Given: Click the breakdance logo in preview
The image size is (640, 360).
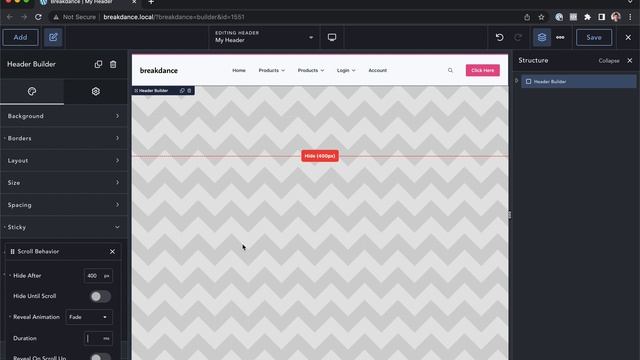Looking at the screenshot, I should click(x=159, y=71).
